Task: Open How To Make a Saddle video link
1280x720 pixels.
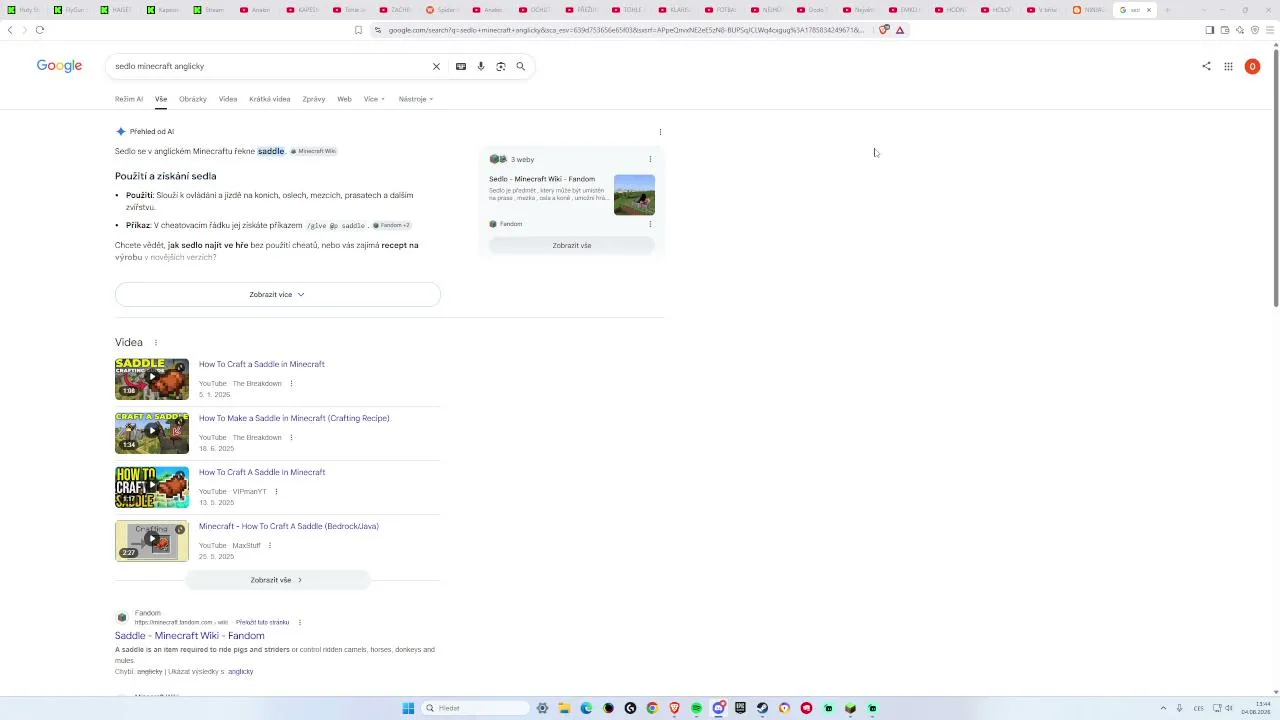Action: pos(295,418)
